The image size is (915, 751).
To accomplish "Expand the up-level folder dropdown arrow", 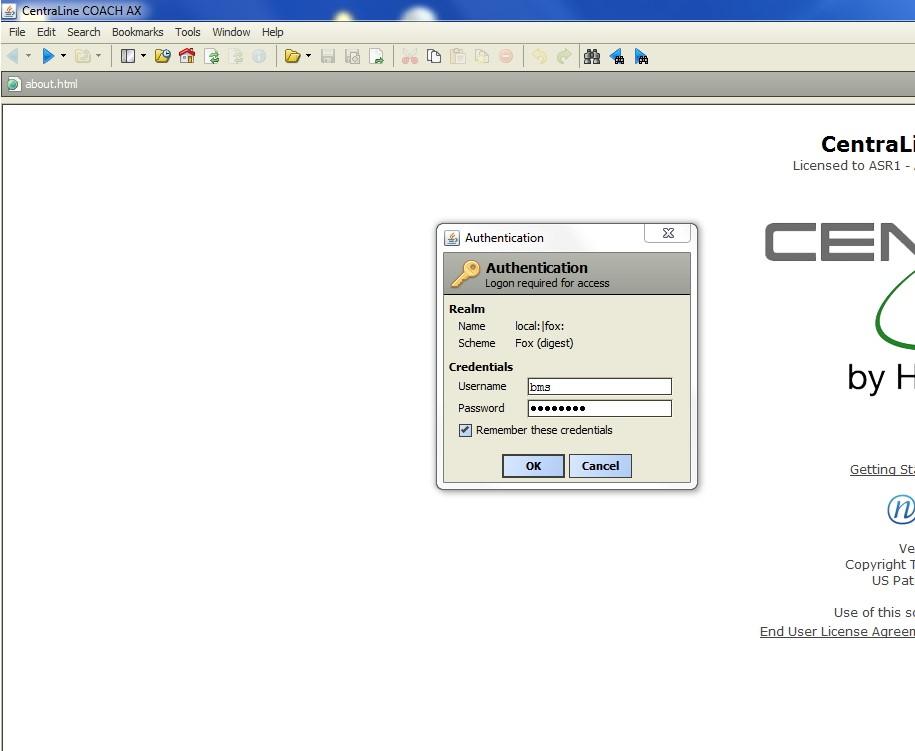I will click(x=98, y=56).
